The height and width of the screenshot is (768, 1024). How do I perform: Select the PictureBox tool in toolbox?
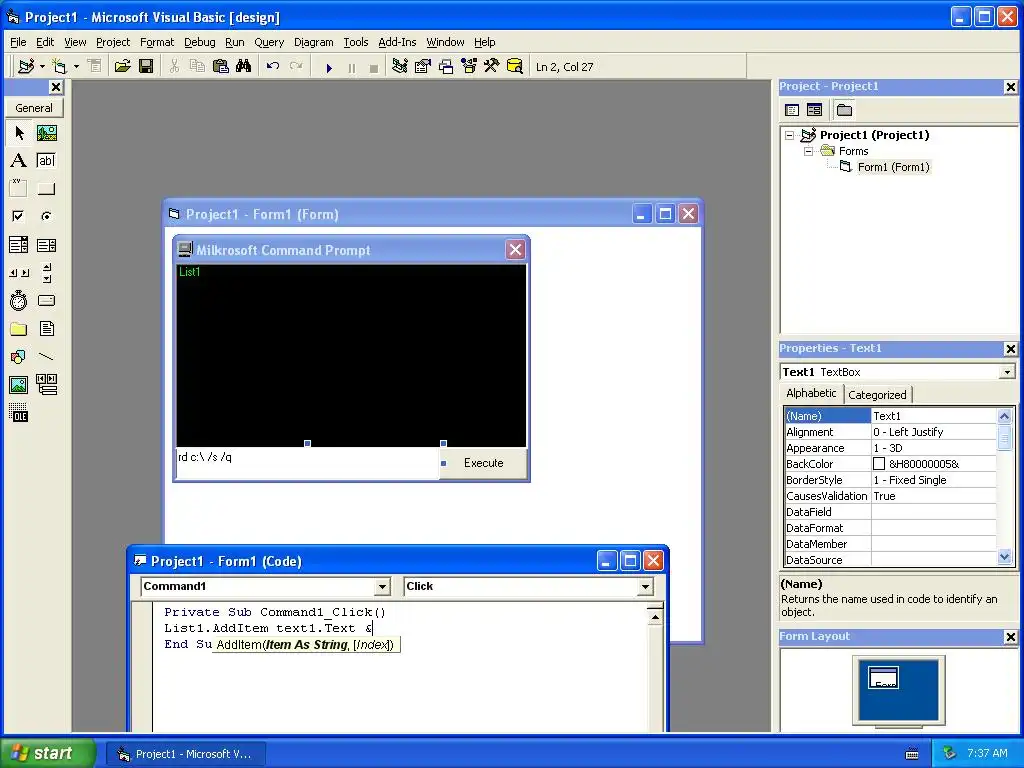pyautogui.click(x=46, y=133)
